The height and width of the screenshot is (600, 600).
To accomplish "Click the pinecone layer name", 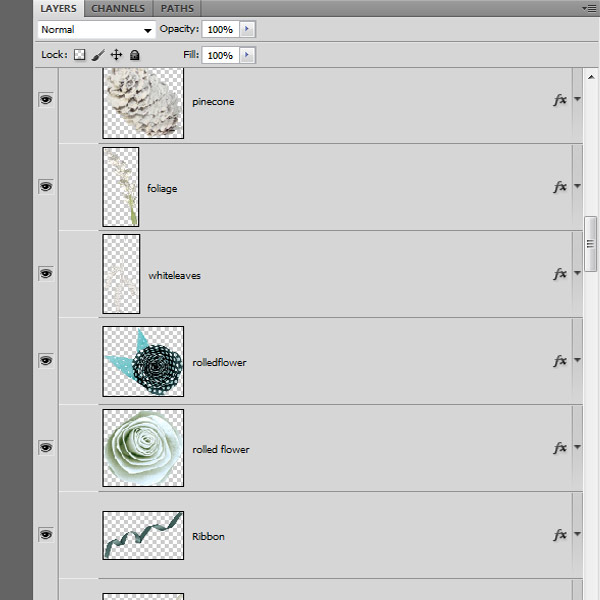I will (x=213, y=102).
